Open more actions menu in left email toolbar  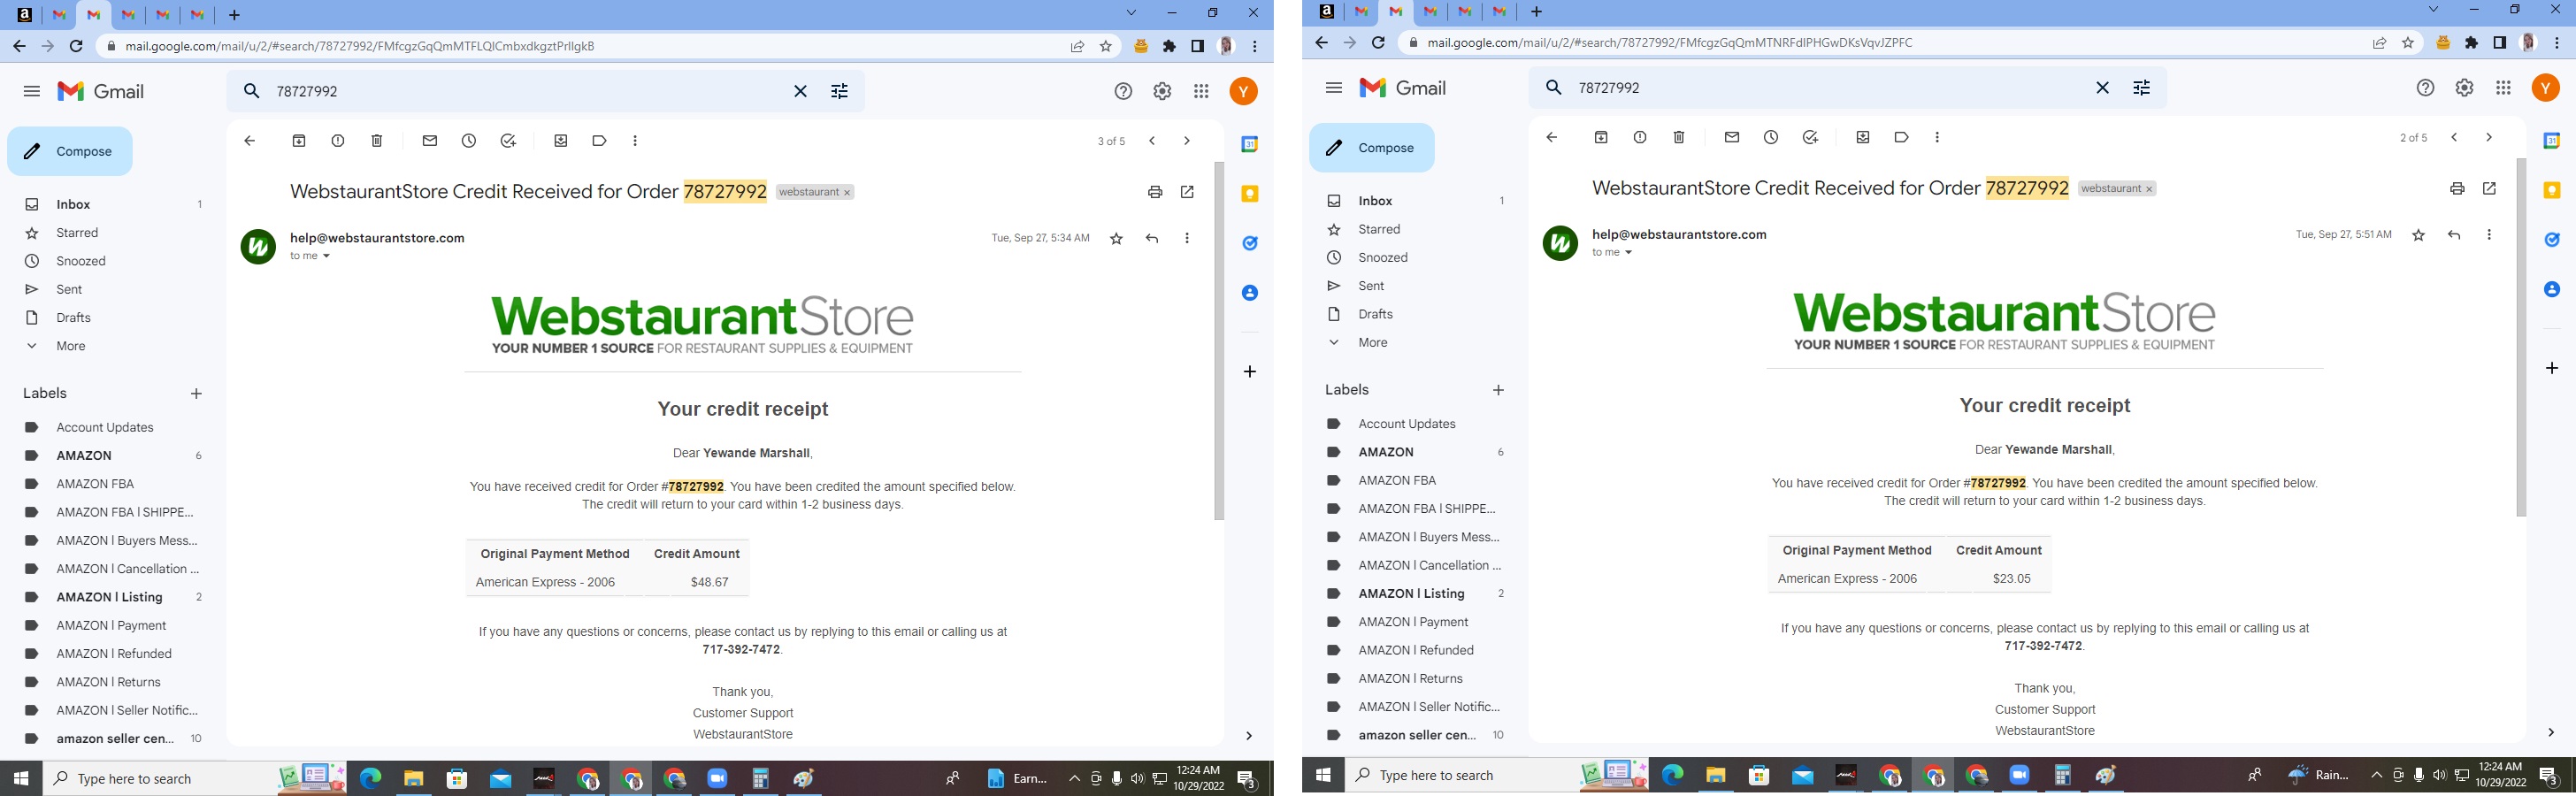tap(635, 141)
